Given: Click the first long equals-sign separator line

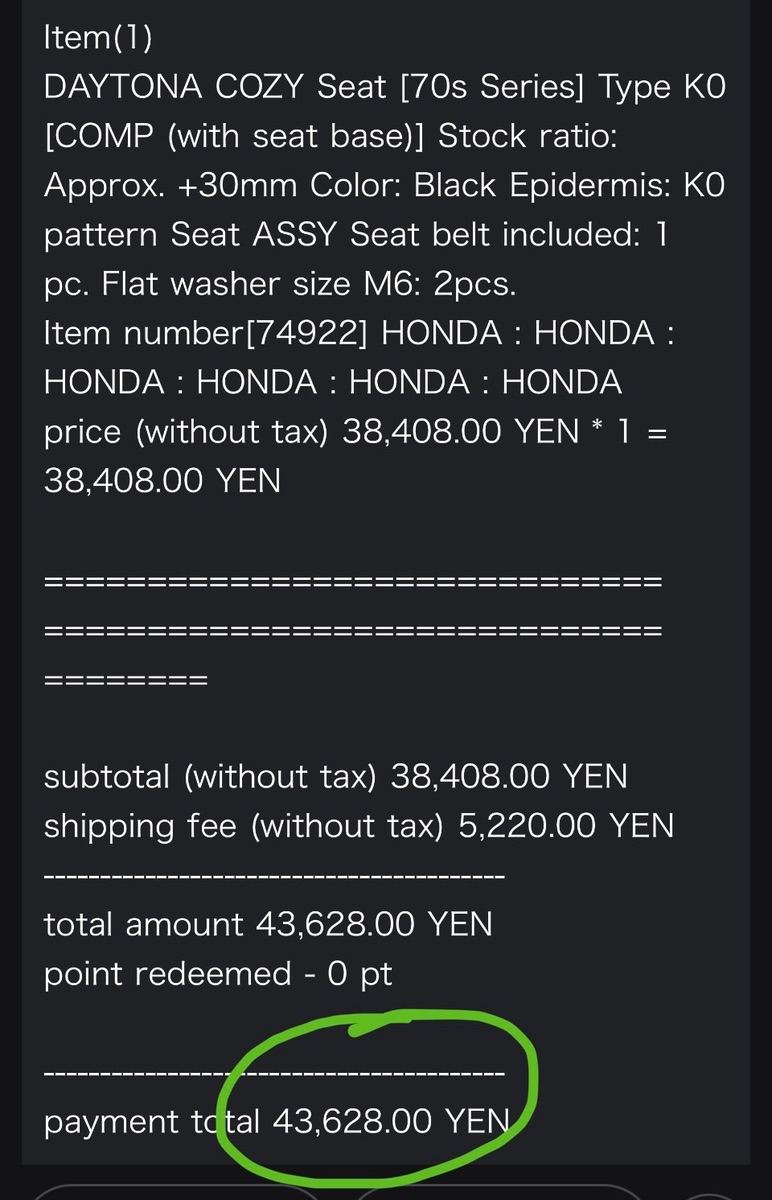Looking at the screenshot, I should click(x=352, y=580).
